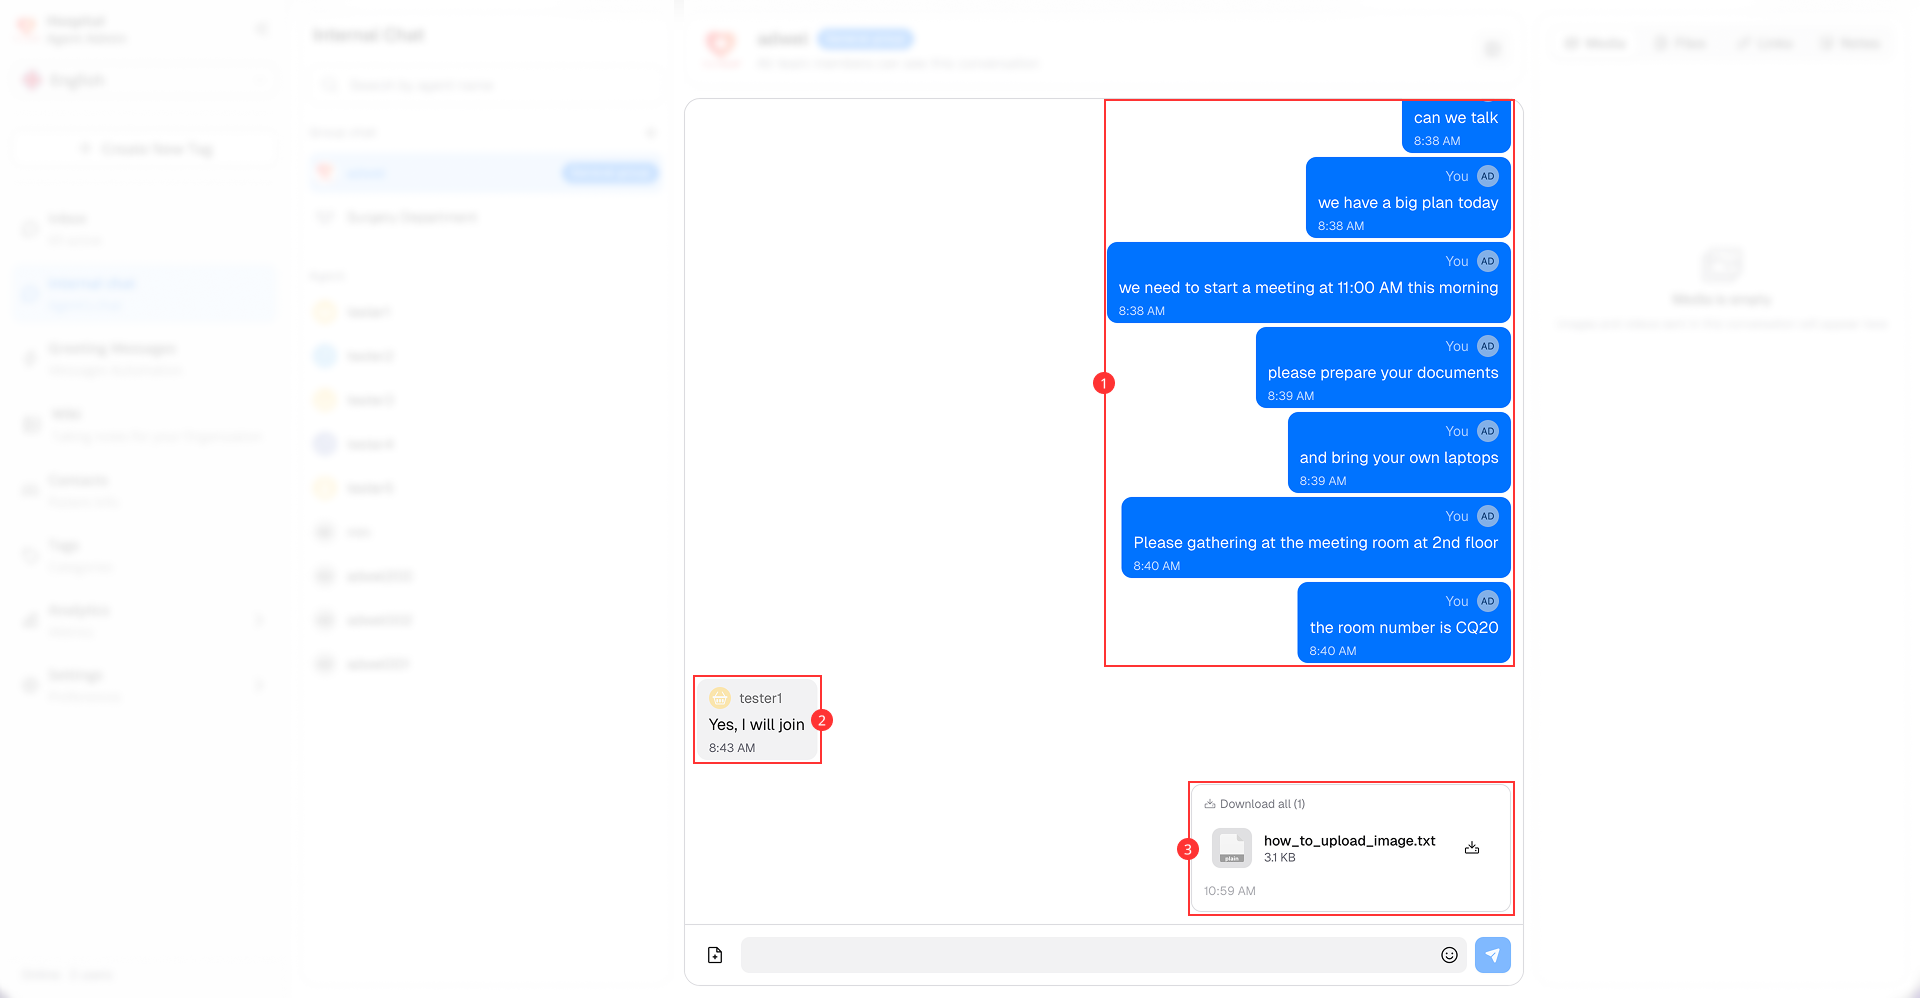Click the how_to_upload_image.txt file name
Image resolution: width=1920 pixels, height=998 pixels.
tap(1349, 841)
